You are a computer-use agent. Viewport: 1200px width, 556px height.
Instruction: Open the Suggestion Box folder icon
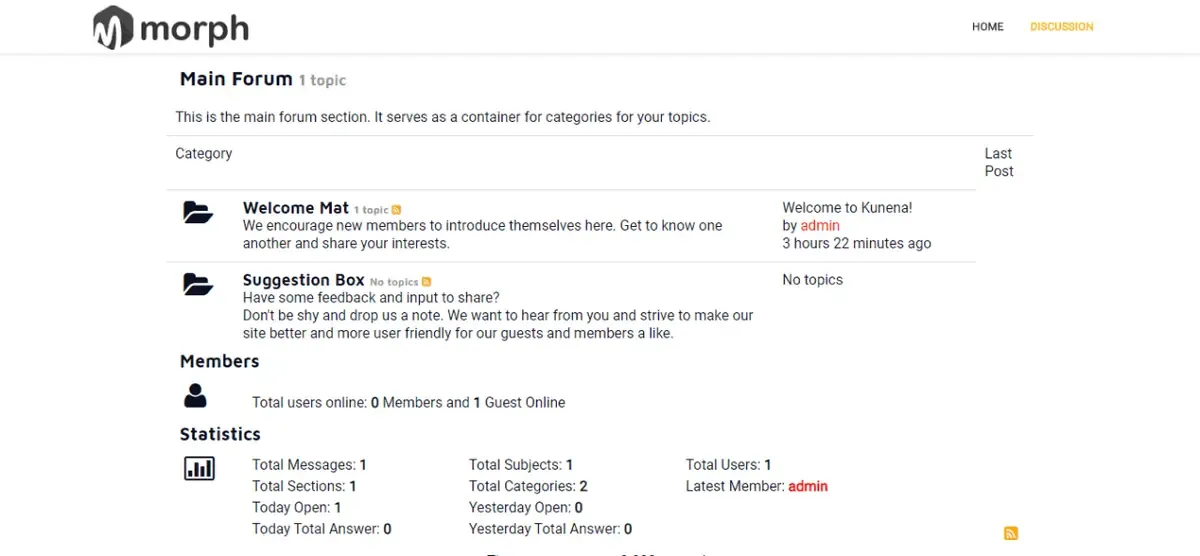[198, 284]
